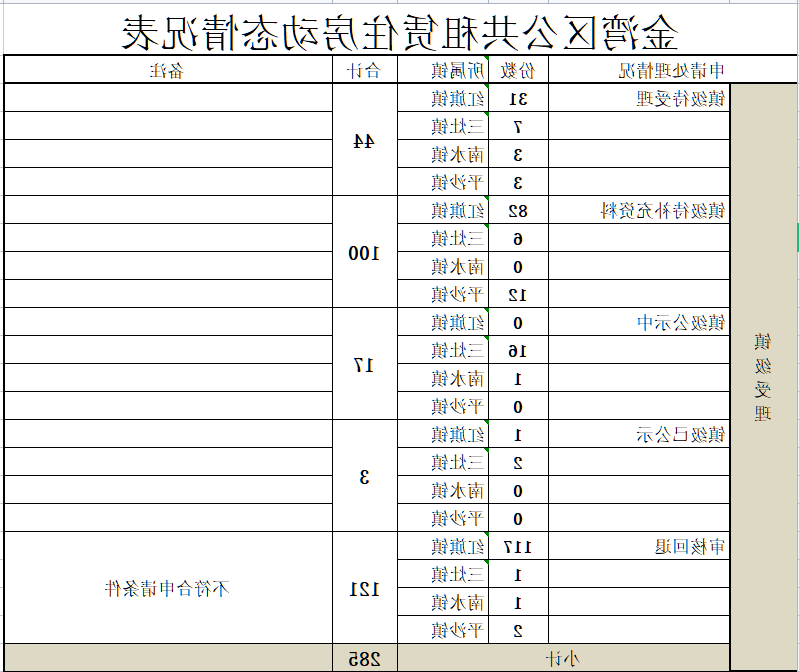Select the 镇级已公示 合计 cell showing 3
The width and height of the screenshot is (799, 672).
tap(365, 476)
